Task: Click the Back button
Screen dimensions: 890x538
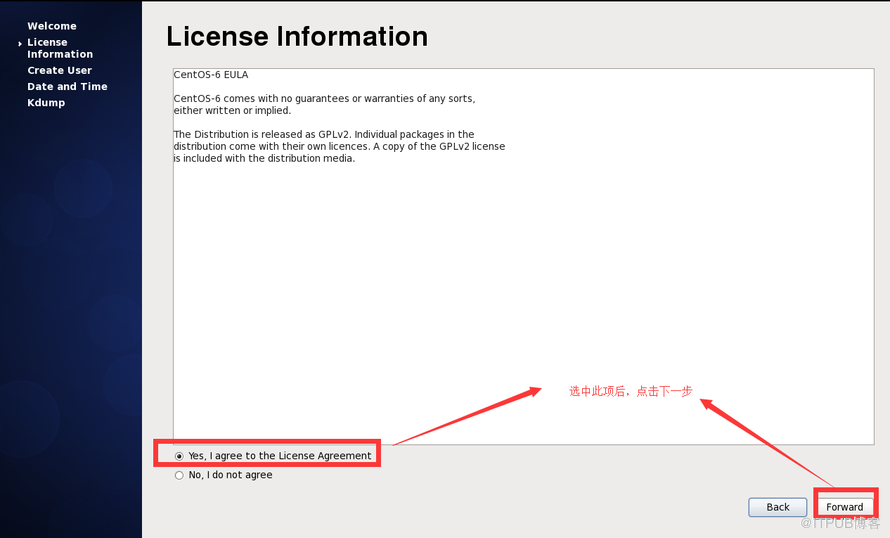Action: pos(778,507)
